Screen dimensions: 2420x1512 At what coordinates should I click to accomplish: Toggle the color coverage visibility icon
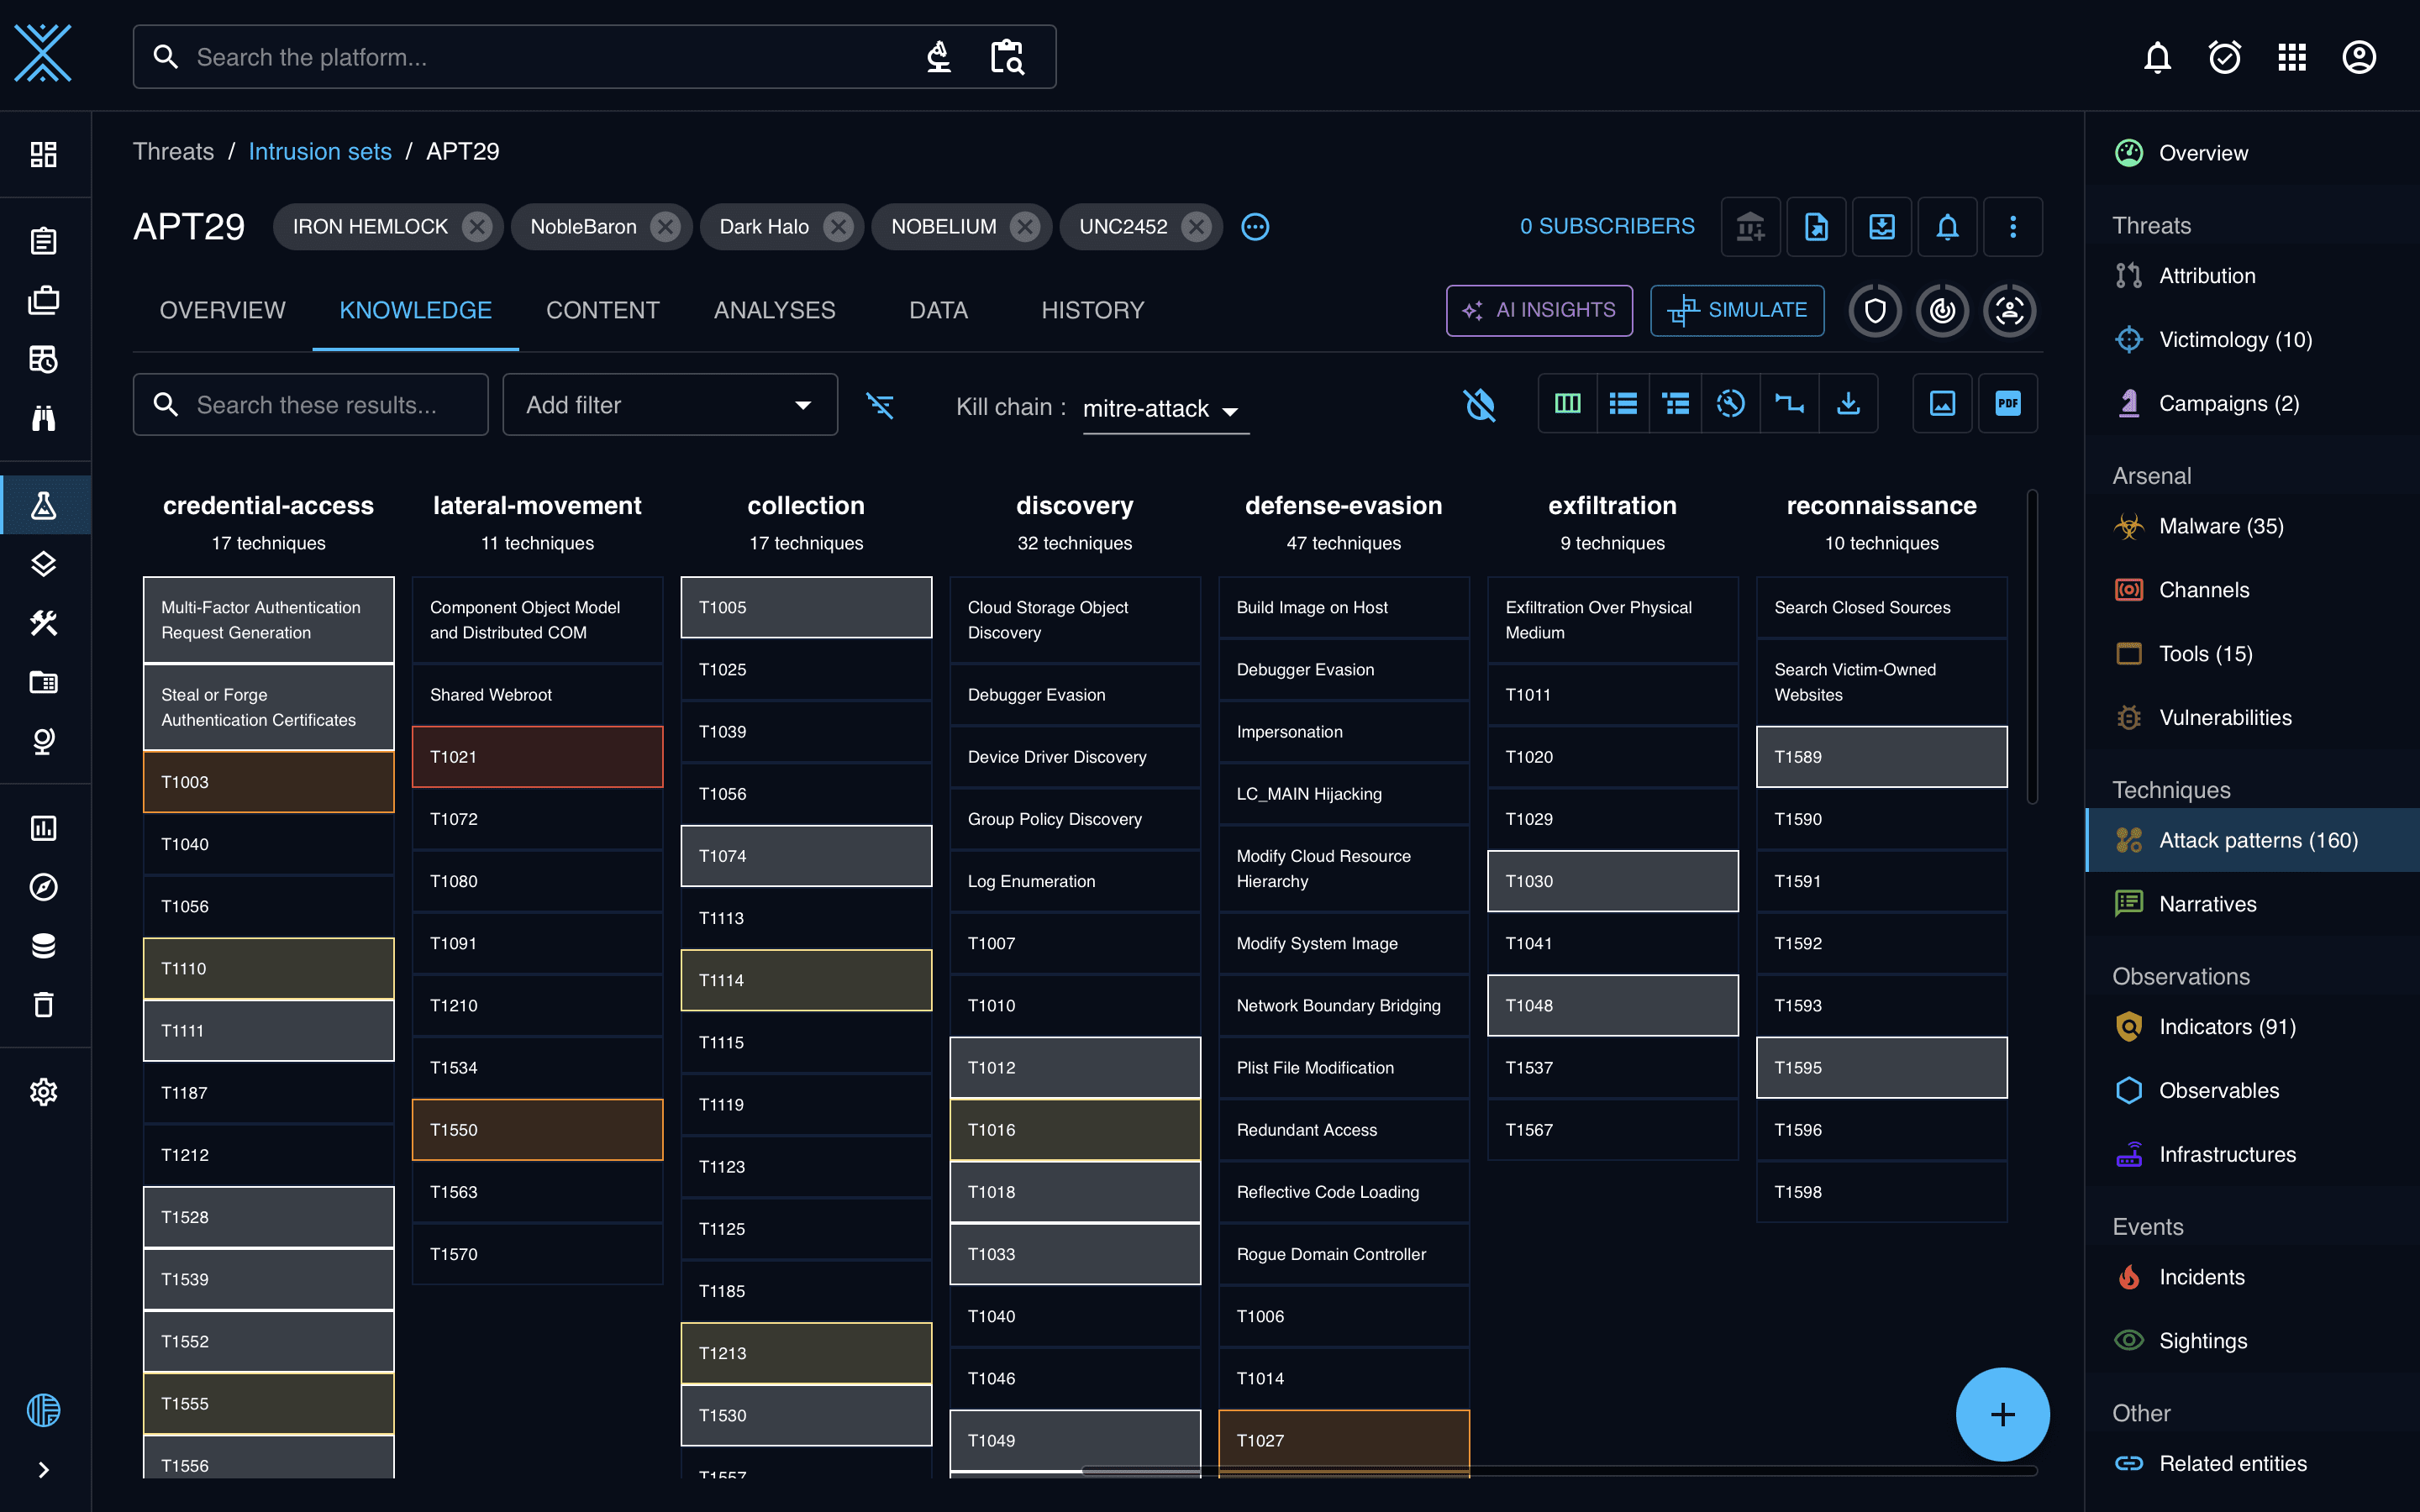[x=1480, y=405]
